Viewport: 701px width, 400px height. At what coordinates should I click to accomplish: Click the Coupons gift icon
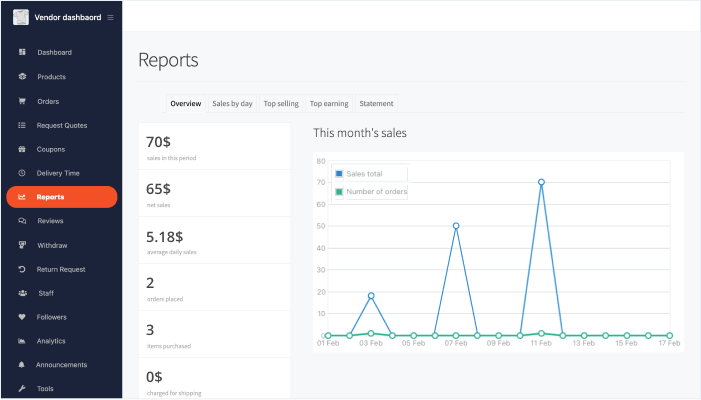click(21, 149)
